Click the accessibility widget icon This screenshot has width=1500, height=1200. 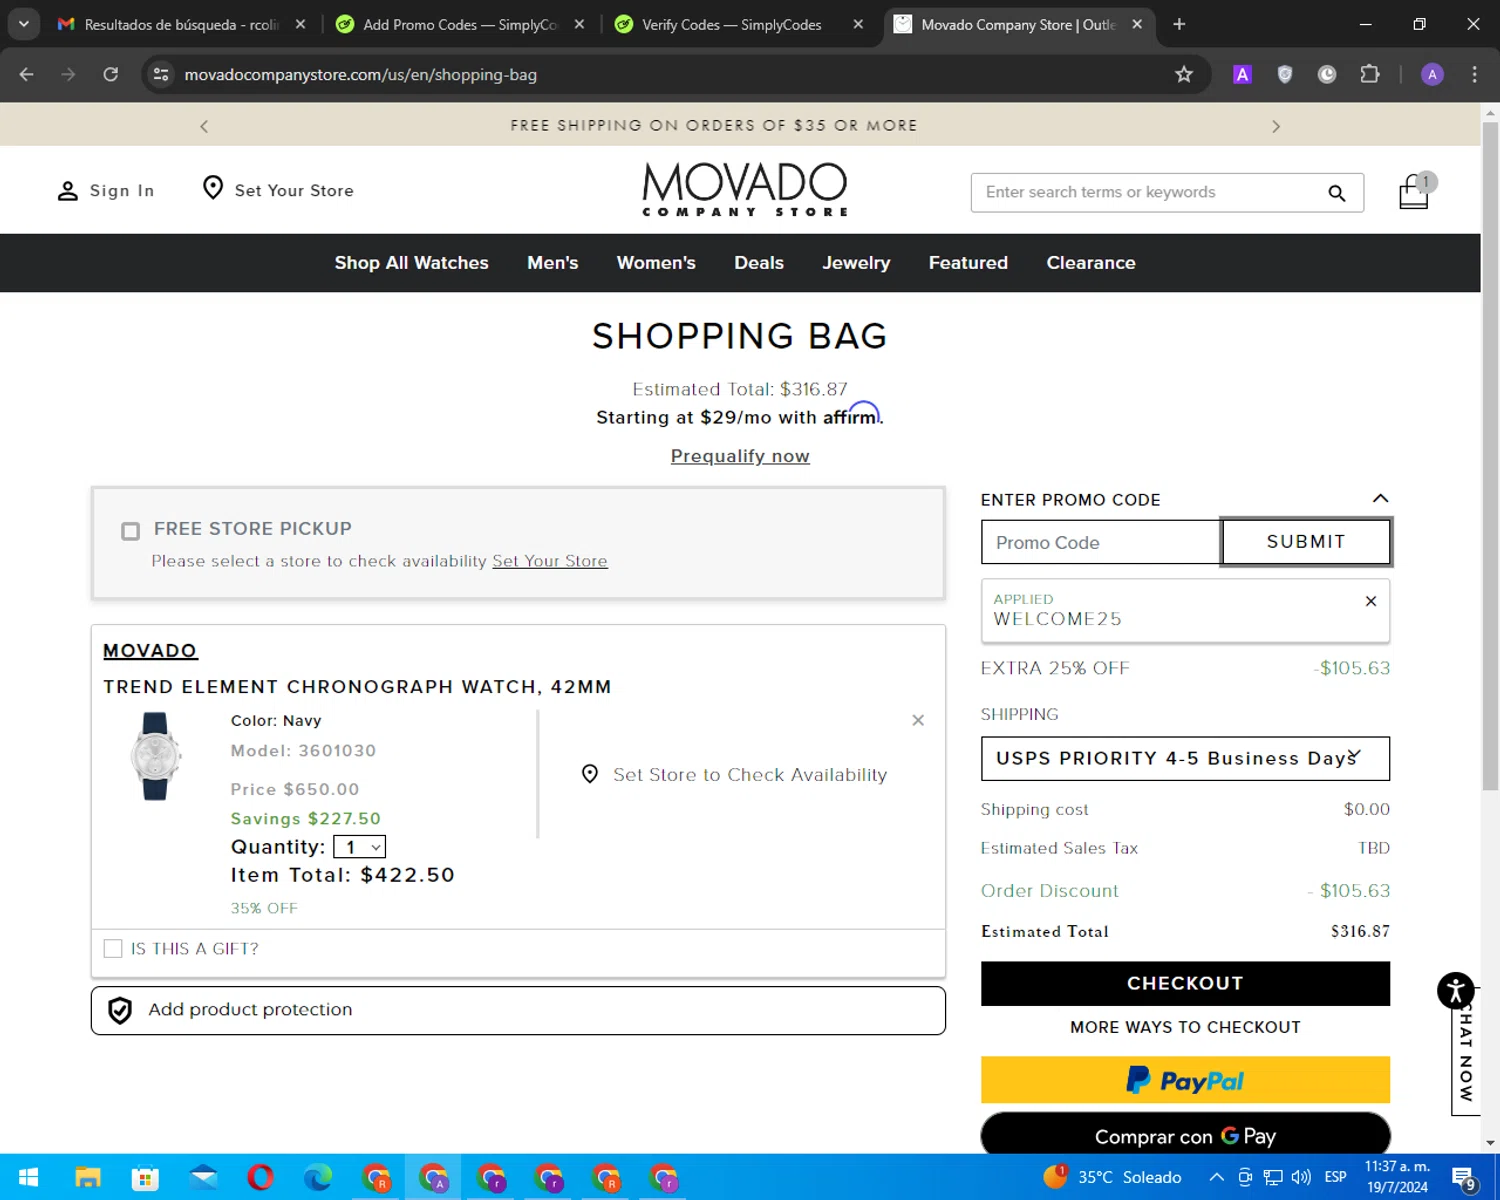(1456, 991)
